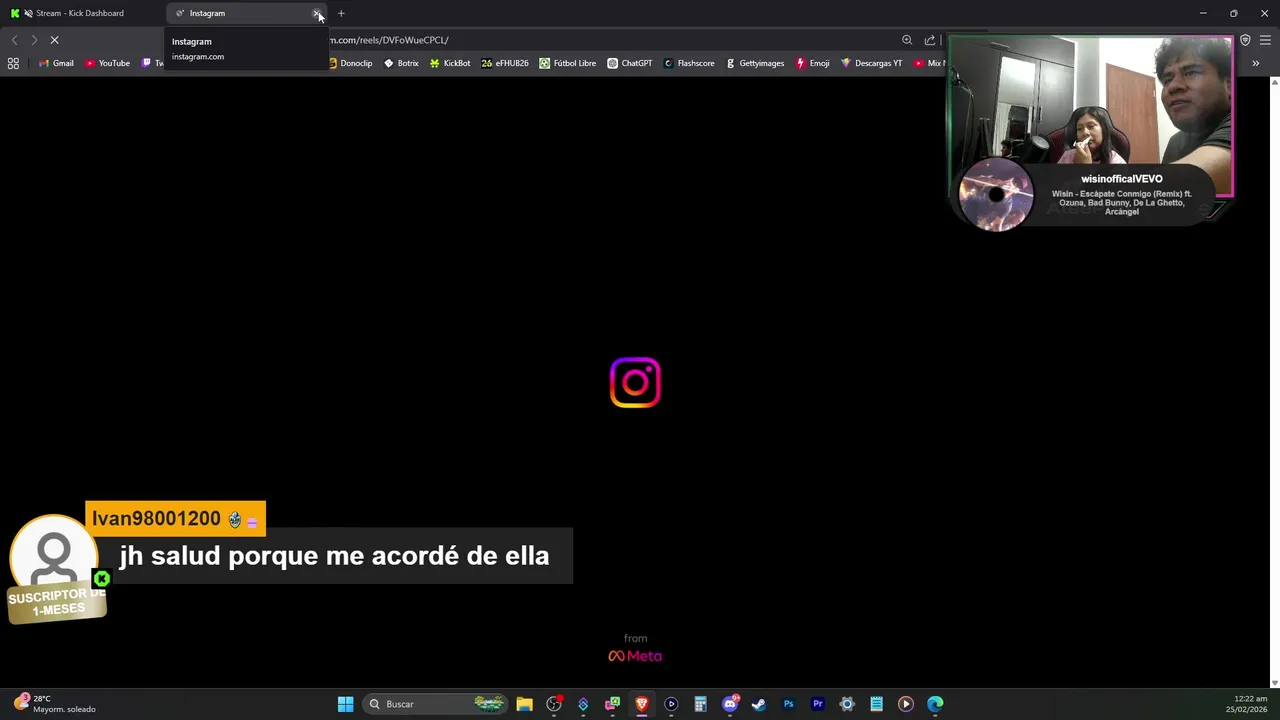Click the address bar URL
Image resolution: width=1280 pixels, height=720 pixels.
click(x=390, y=40)
